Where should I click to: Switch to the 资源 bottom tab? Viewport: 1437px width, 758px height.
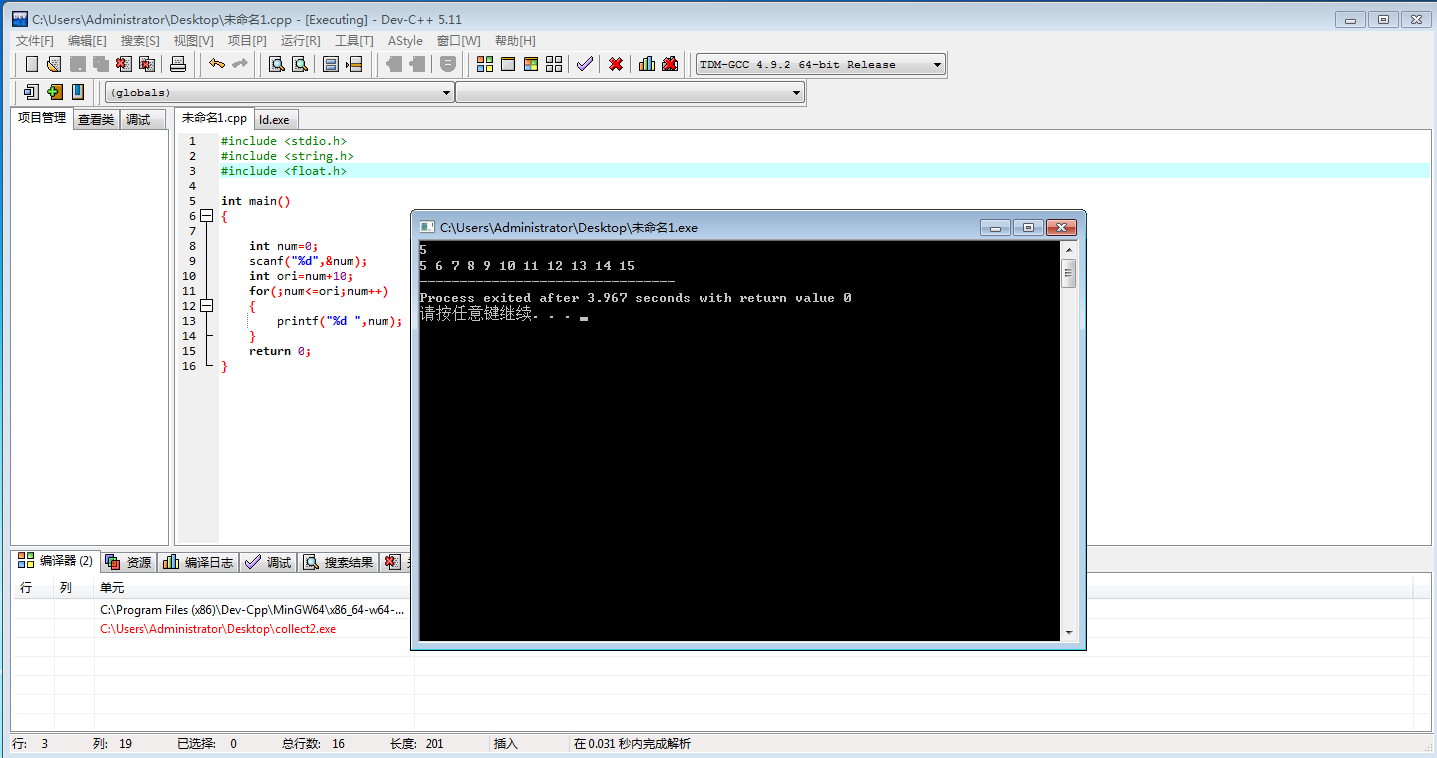129,563
